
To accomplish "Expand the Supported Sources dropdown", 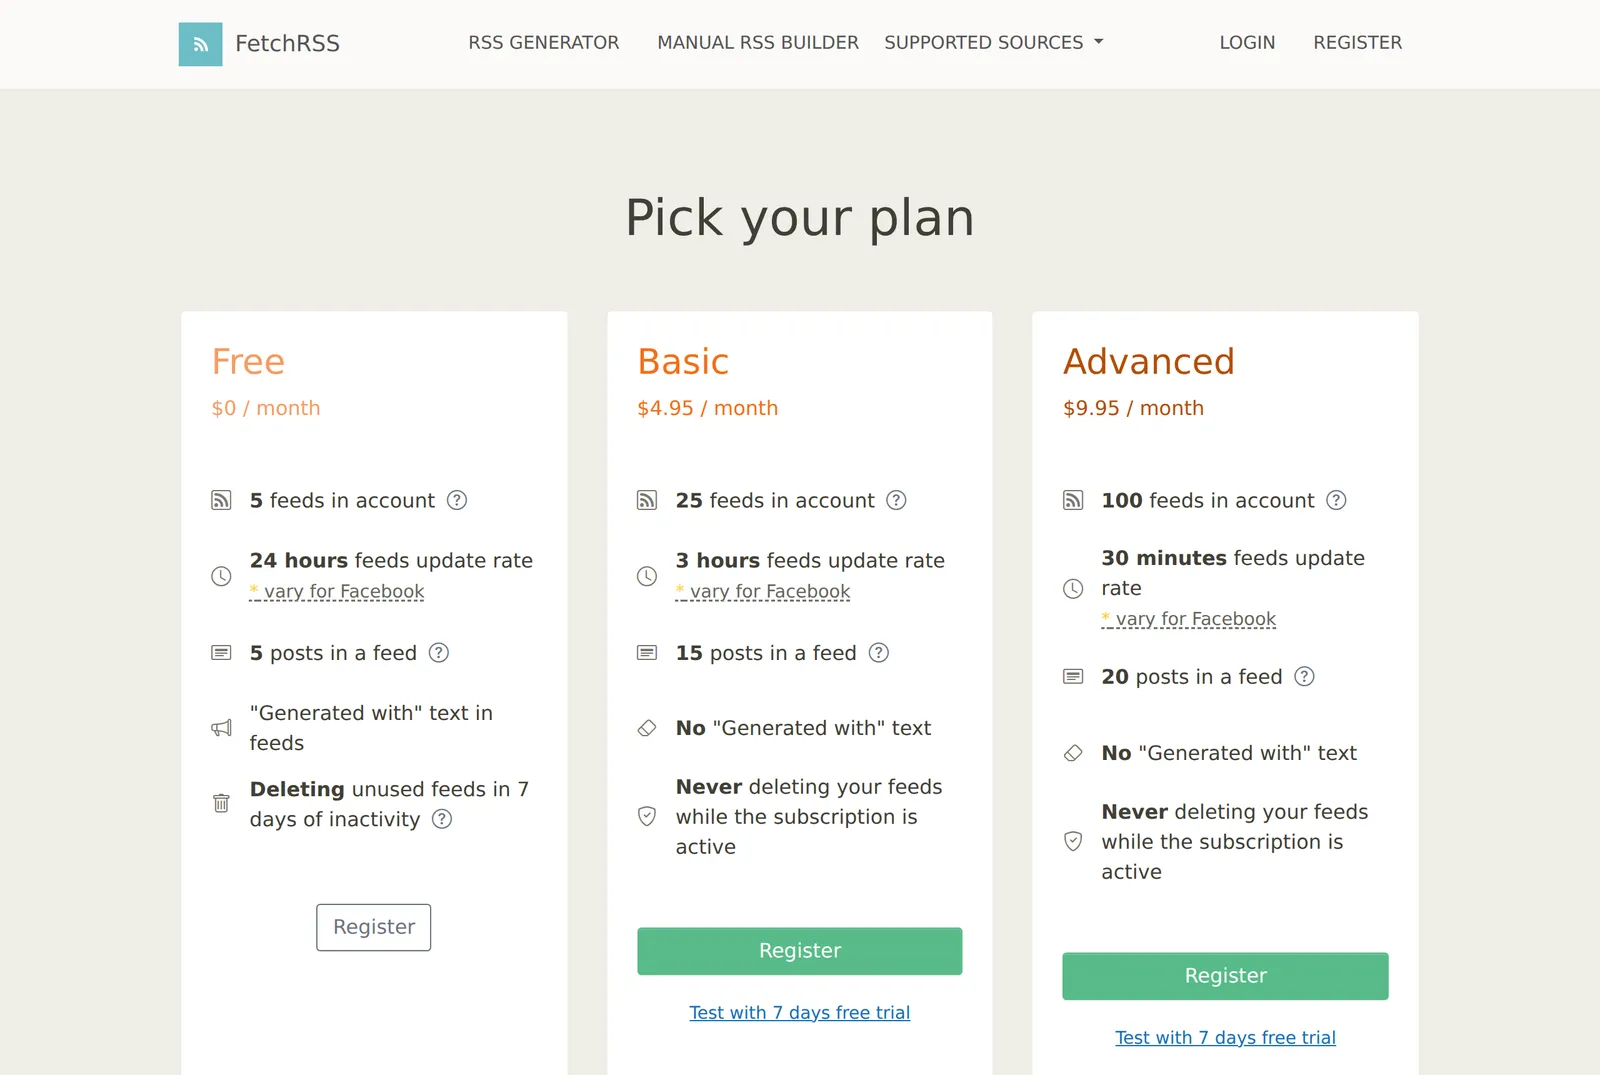I will point(994,43).
